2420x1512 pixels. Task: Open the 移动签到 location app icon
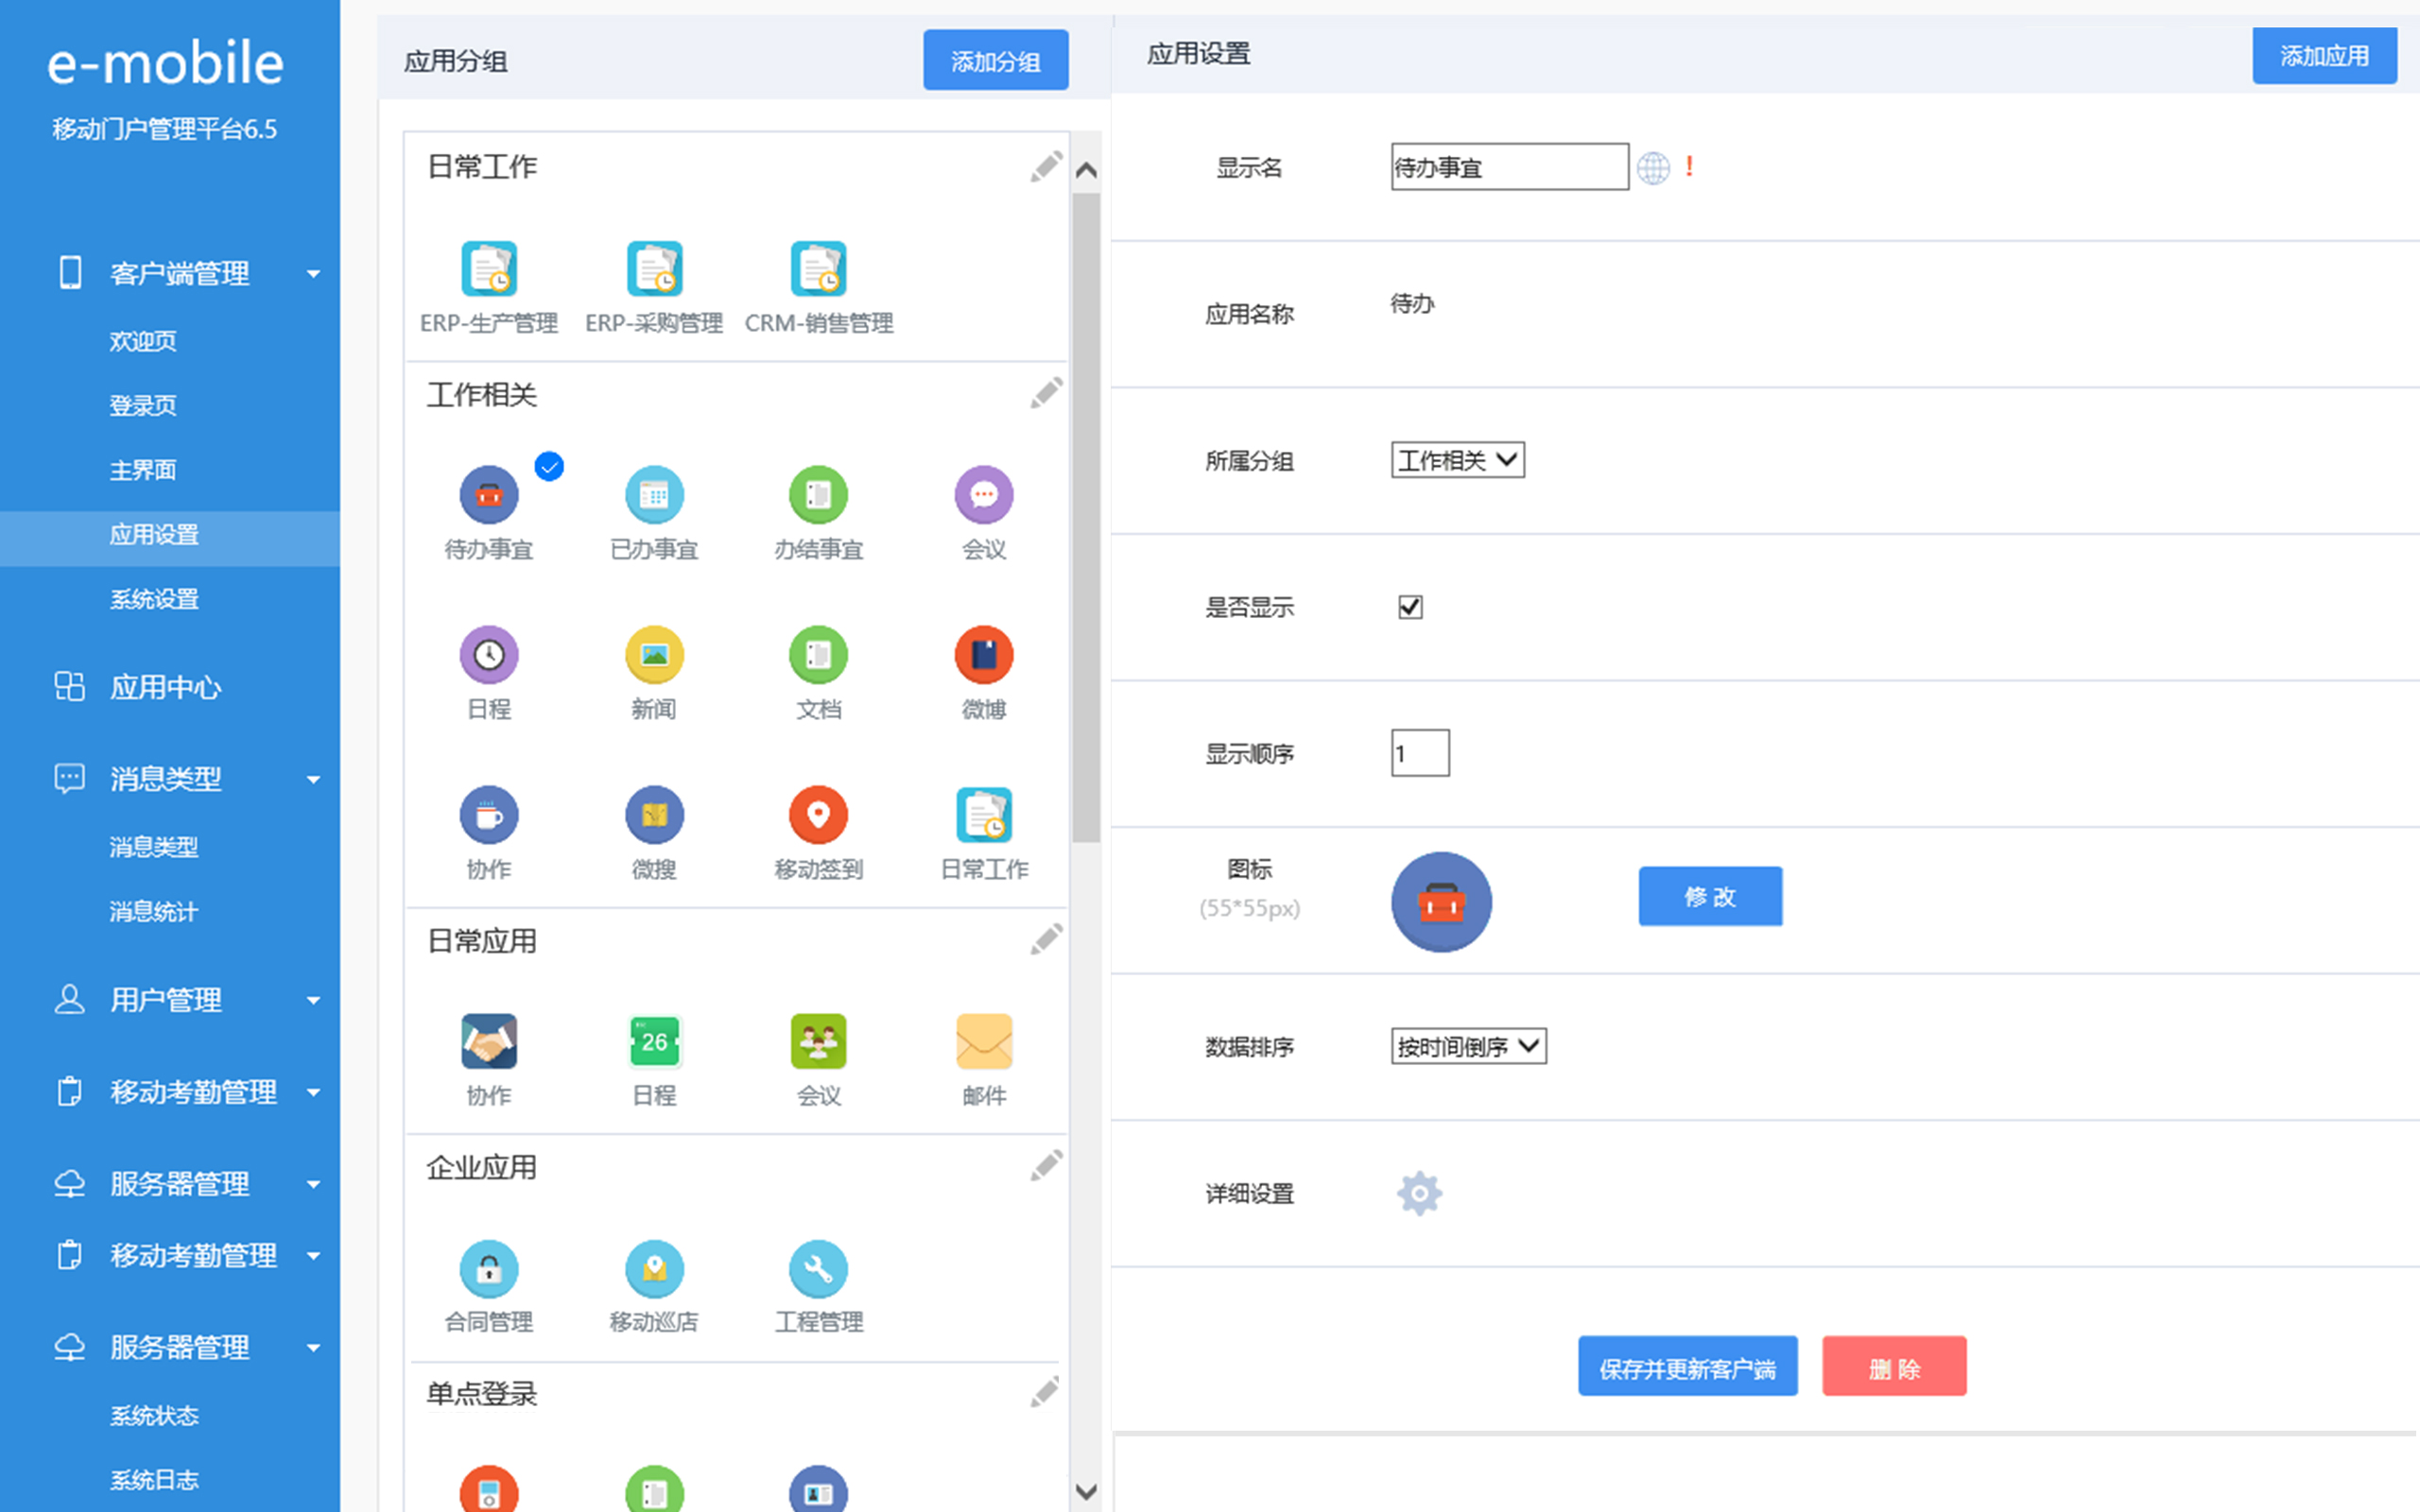coord(818,815)
